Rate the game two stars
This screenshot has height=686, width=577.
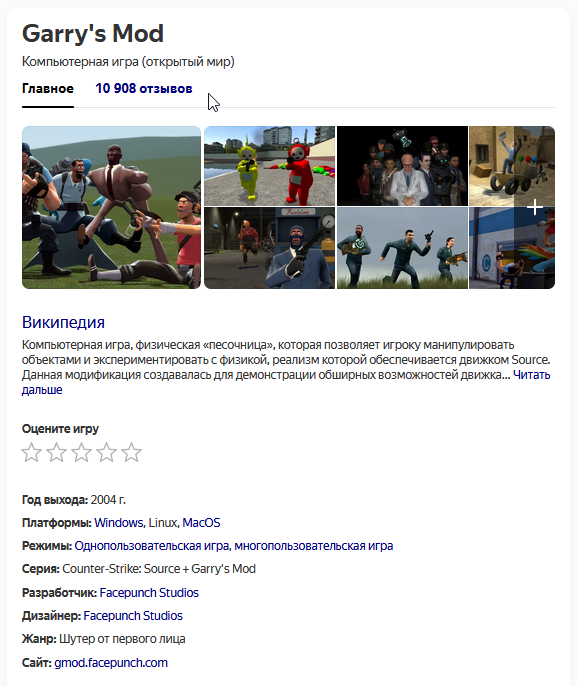(x=56, y=452)
